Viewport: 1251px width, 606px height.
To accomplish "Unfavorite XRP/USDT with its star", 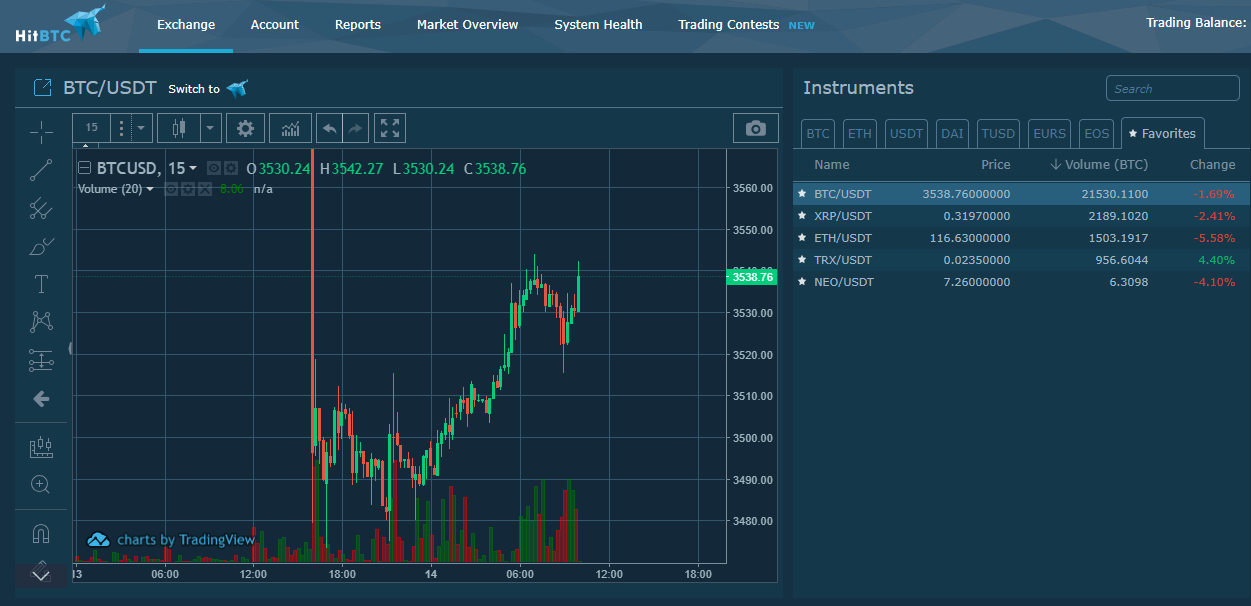I will 802,216.
